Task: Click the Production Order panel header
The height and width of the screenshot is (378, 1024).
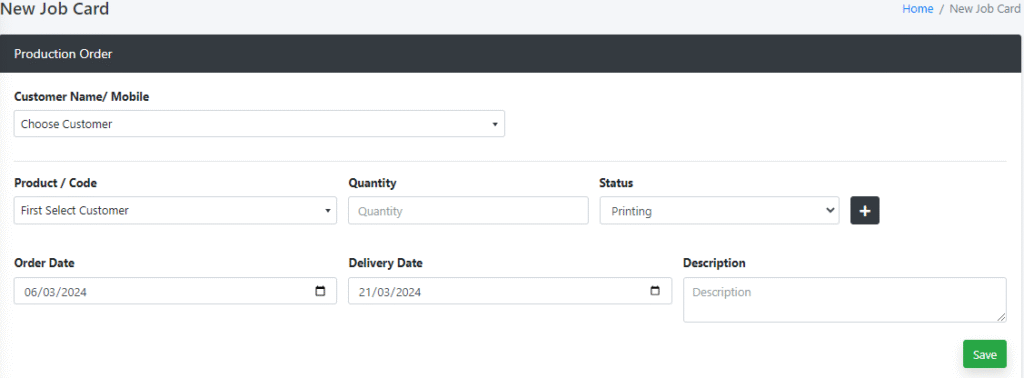Action: (x=511, y=54)
